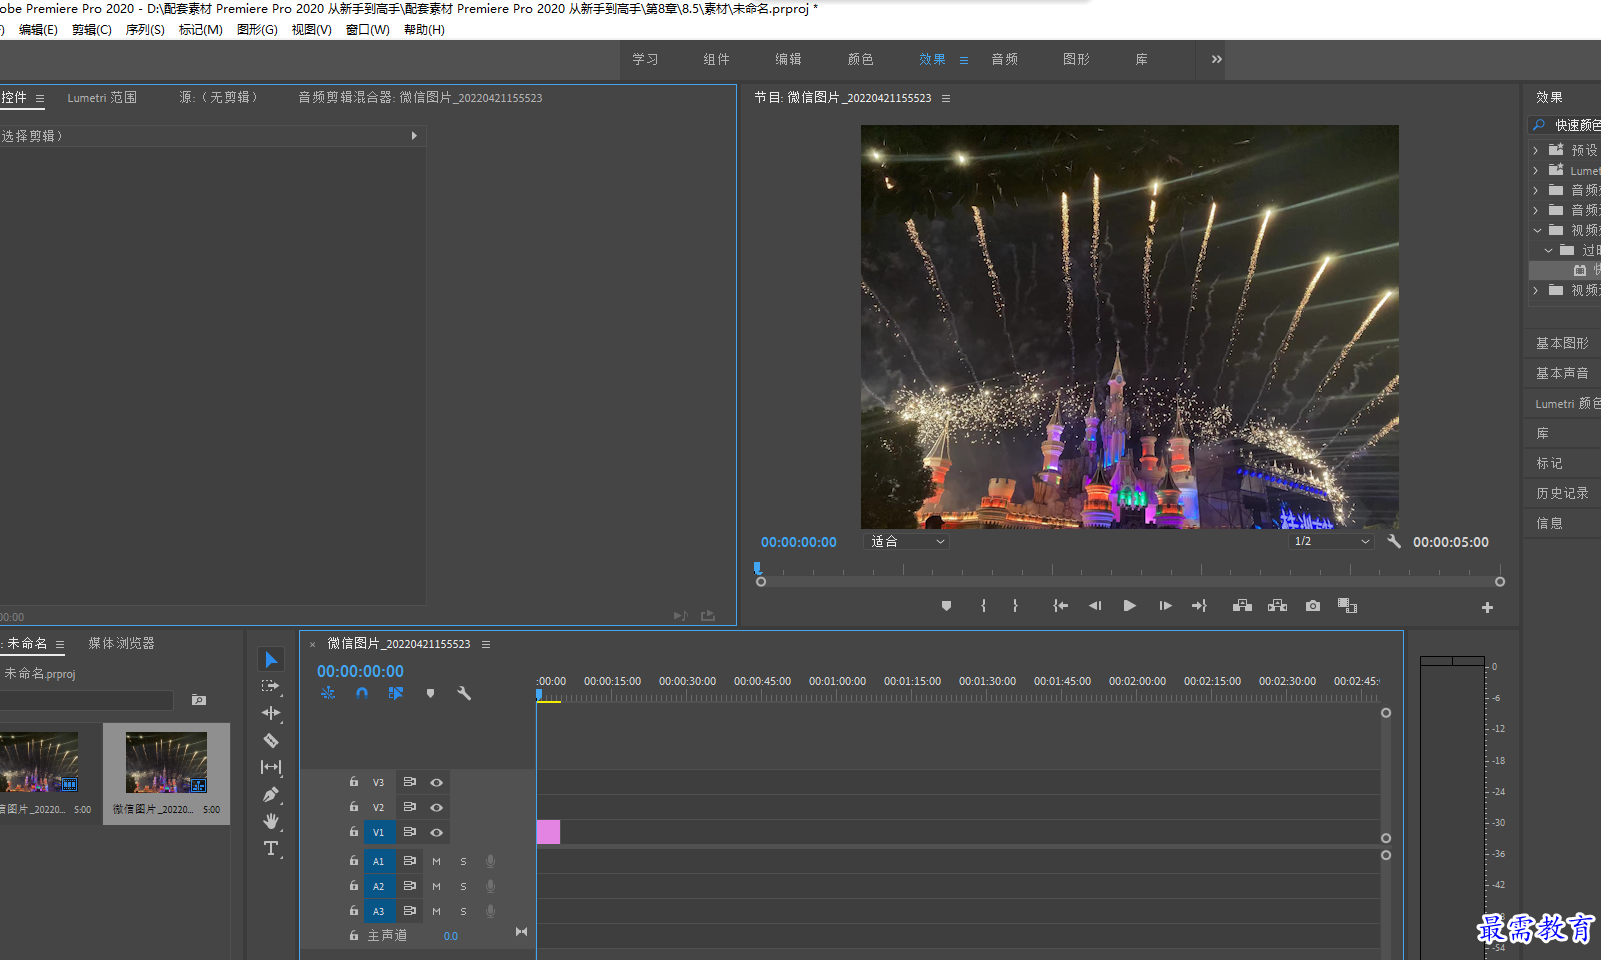Collapse the open 视频 effects folder
Image resolution: width=1601 pixels, height=960 pixels.
click(1537, 230)
